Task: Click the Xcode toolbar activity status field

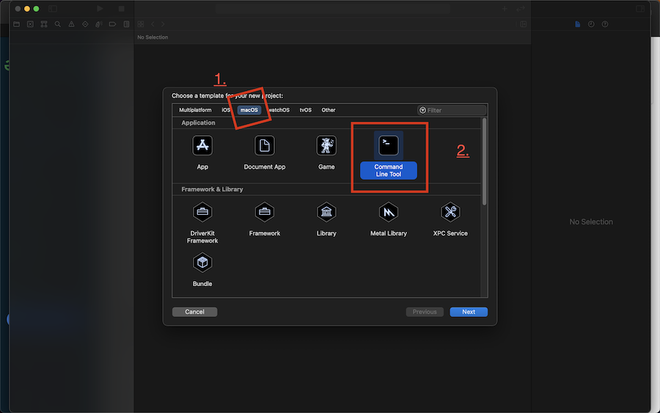Action: pos(333,8)
